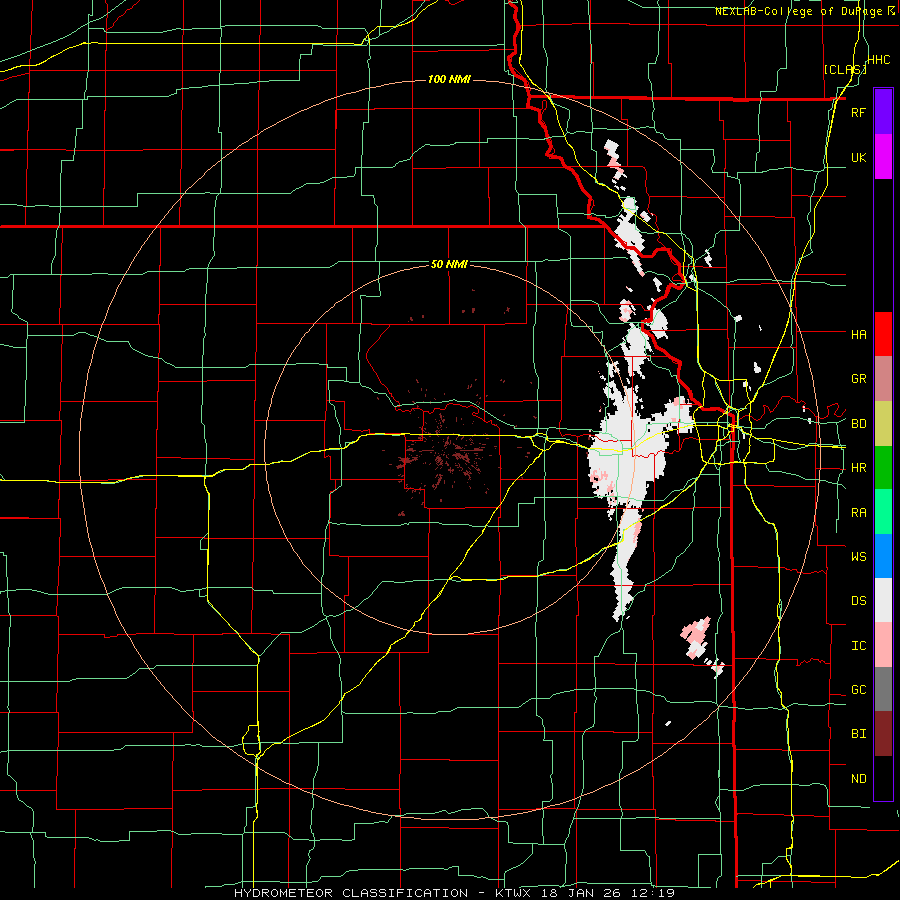Screen dimensions: 900x900
Task: Click the 'WS' legend label
Action: (858, 557)
